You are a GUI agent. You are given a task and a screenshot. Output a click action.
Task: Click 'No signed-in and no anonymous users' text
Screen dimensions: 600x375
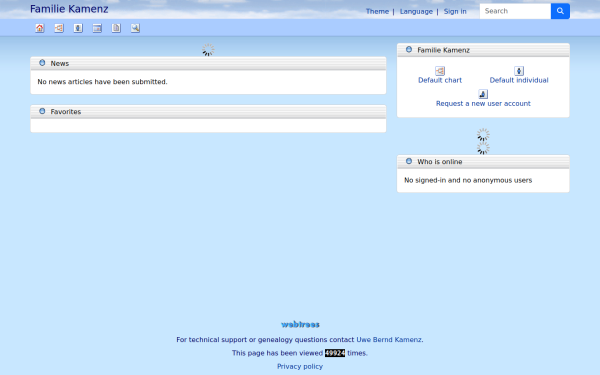(468, 180)
